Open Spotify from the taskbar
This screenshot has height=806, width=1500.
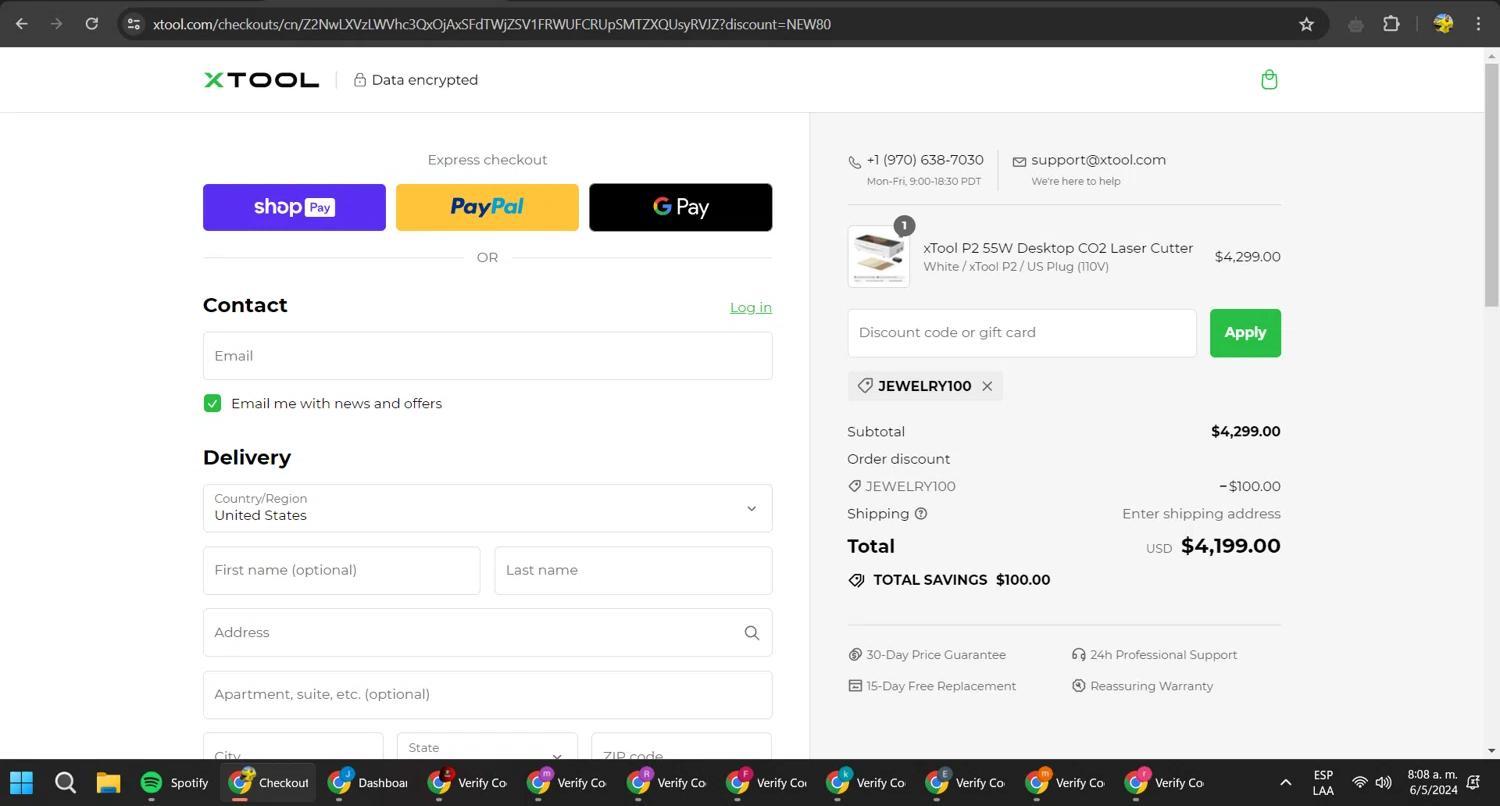pos(173,782)
